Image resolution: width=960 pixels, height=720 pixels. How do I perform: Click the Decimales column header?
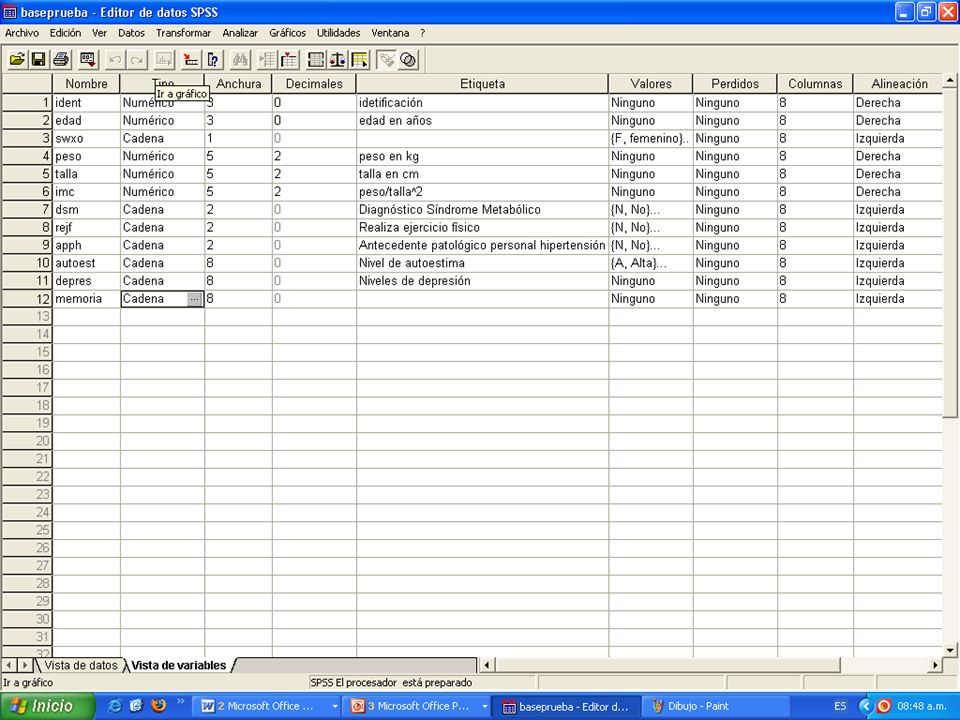pos(314,84)
